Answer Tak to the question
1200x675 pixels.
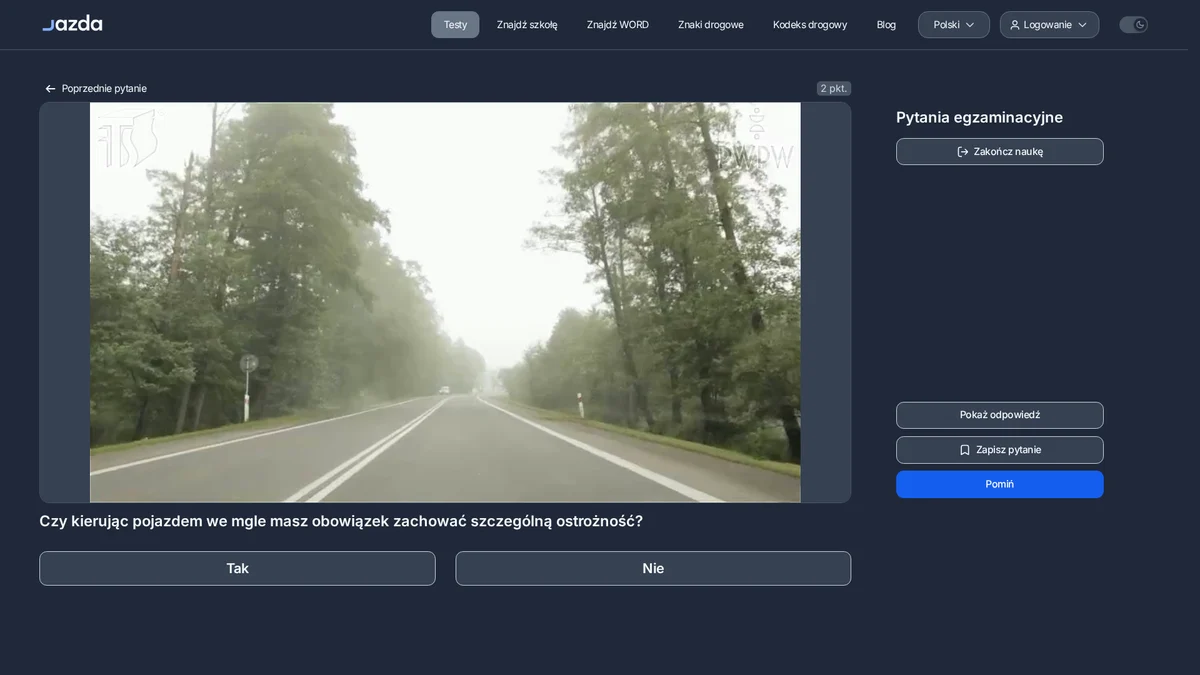point(237,568)
